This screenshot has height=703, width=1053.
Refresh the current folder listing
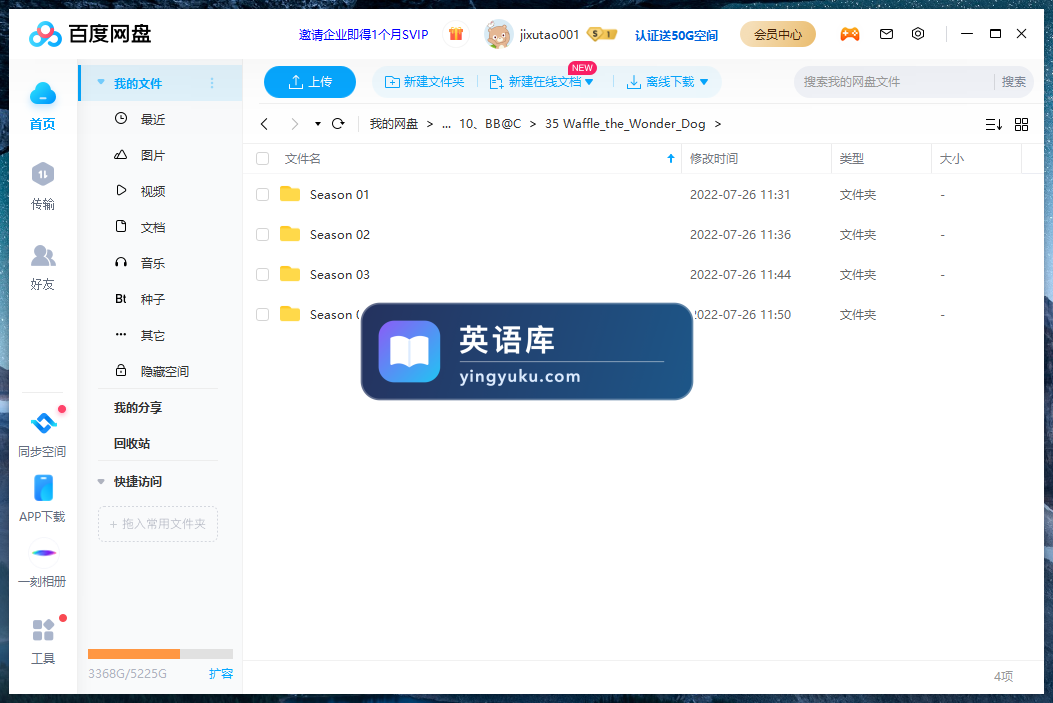pyautogui.click(x=338, y=124)
